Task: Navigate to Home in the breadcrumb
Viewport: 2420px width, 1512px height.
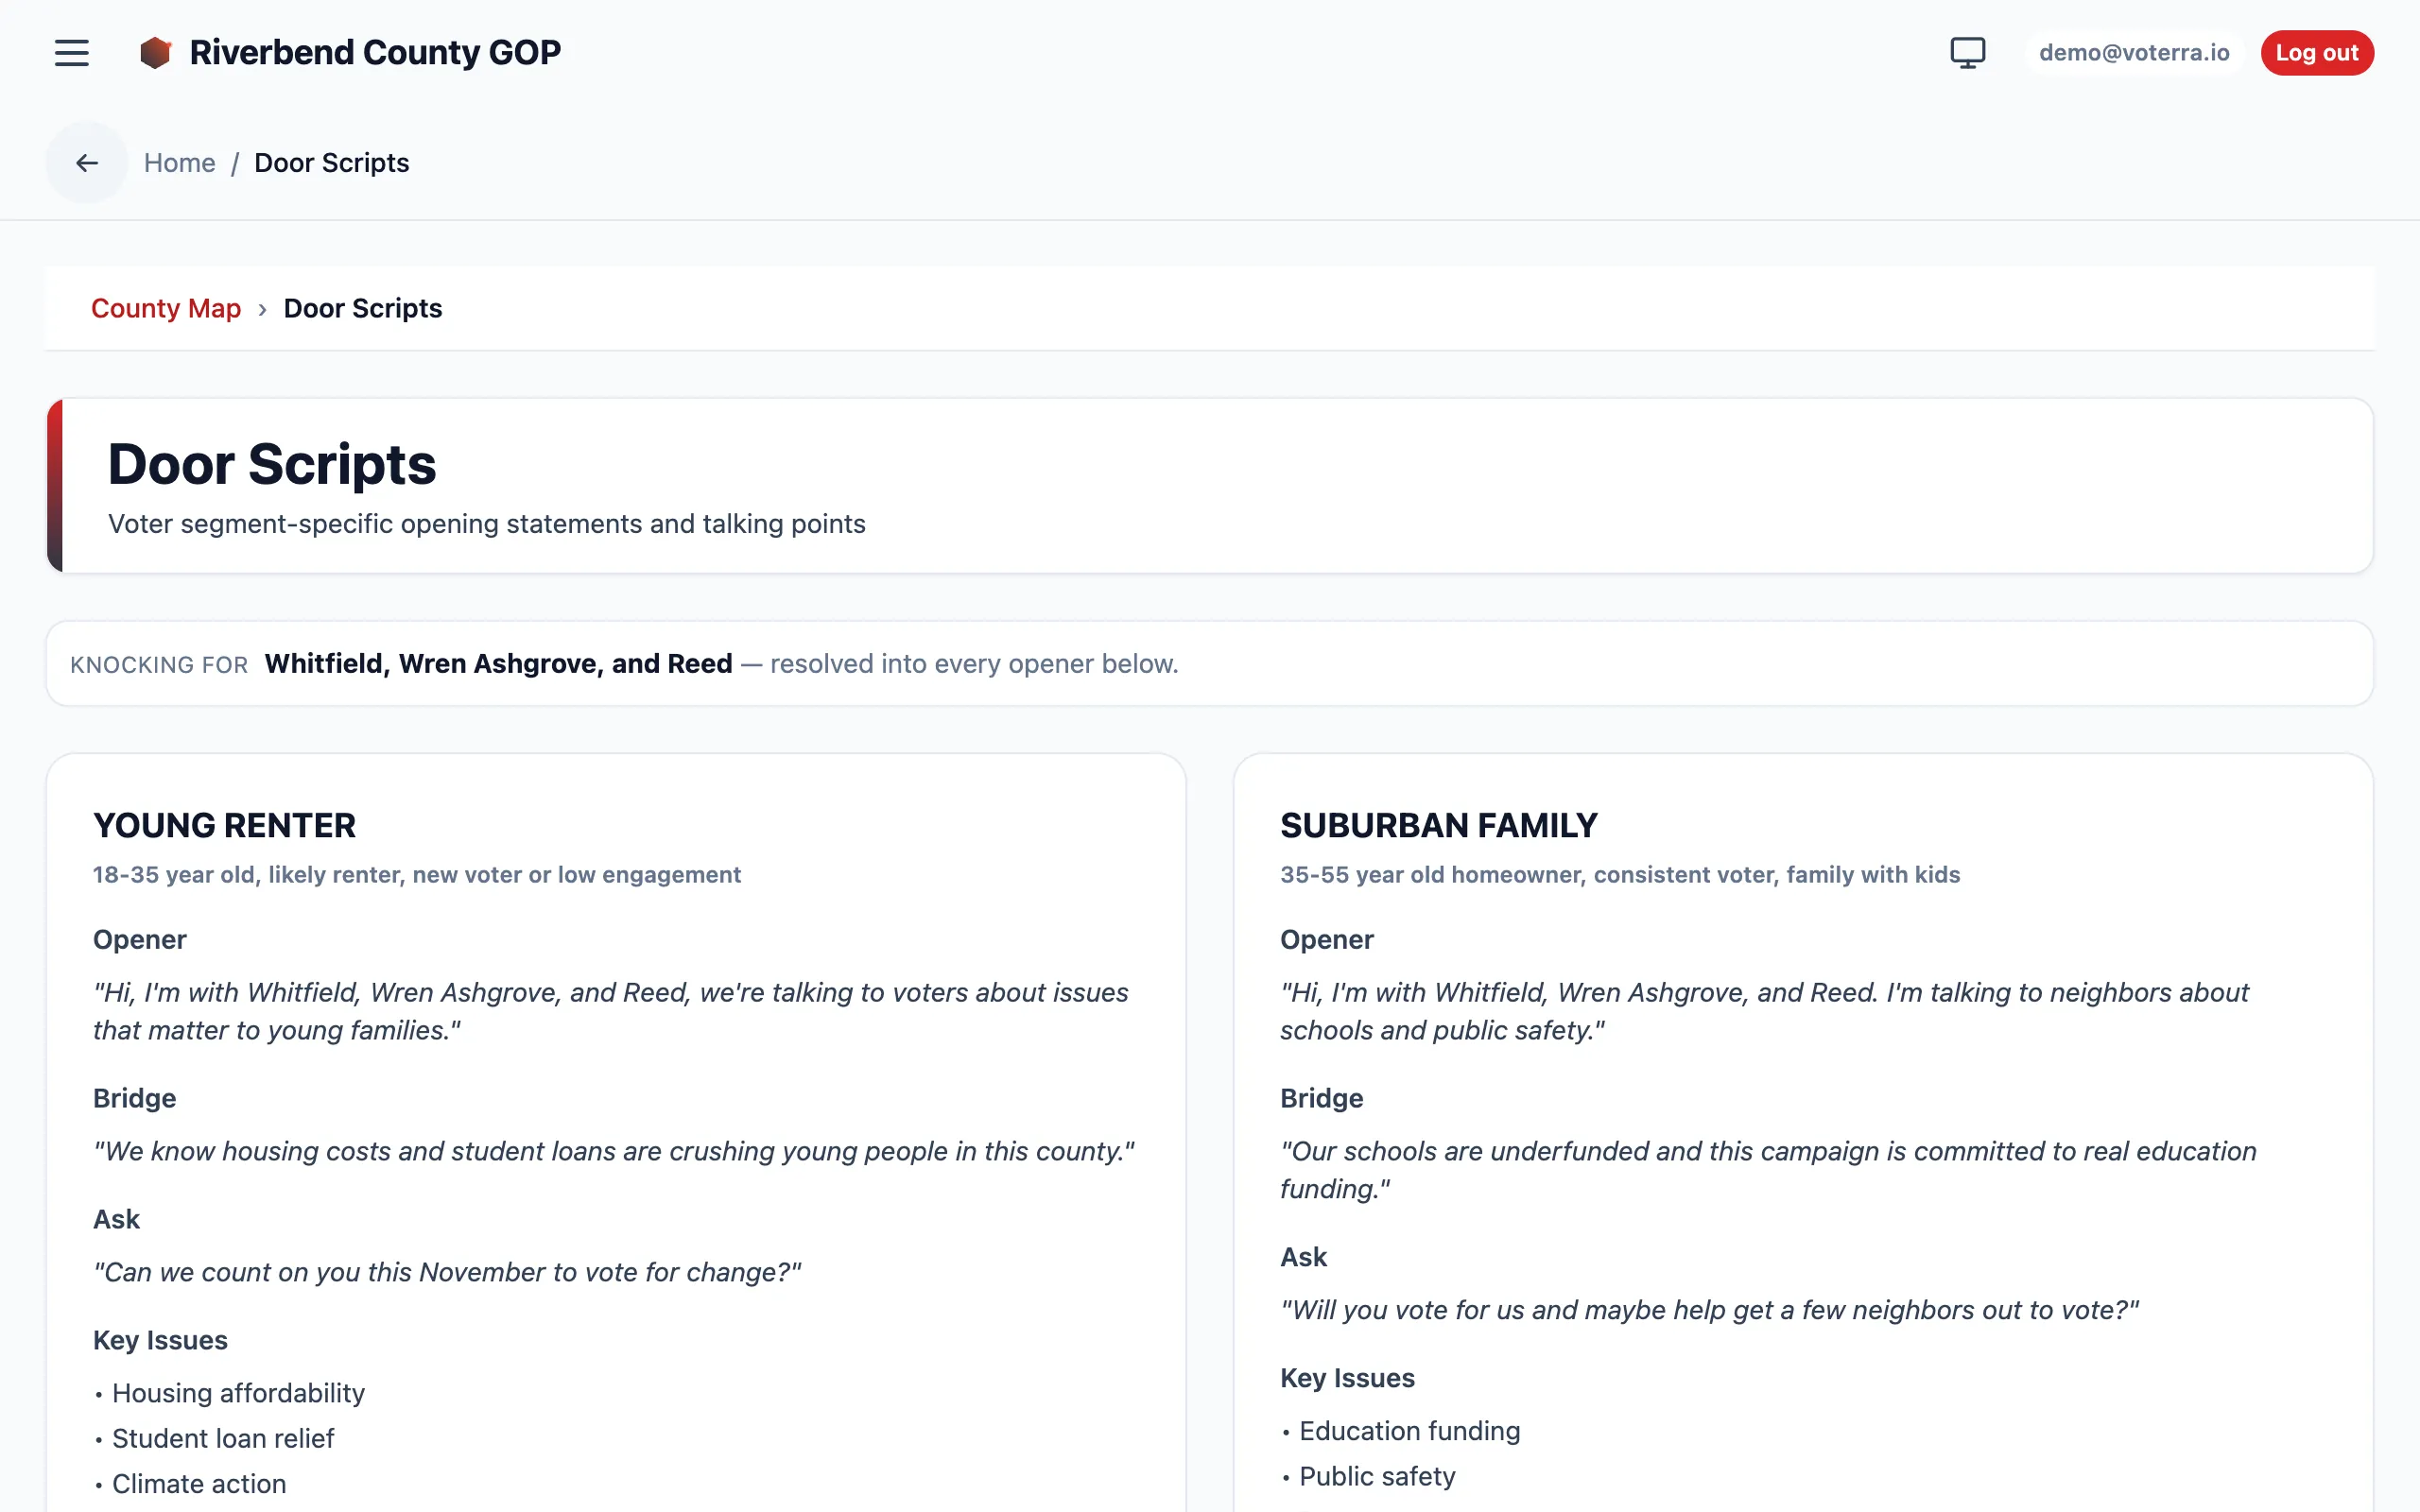Action: 179,162
